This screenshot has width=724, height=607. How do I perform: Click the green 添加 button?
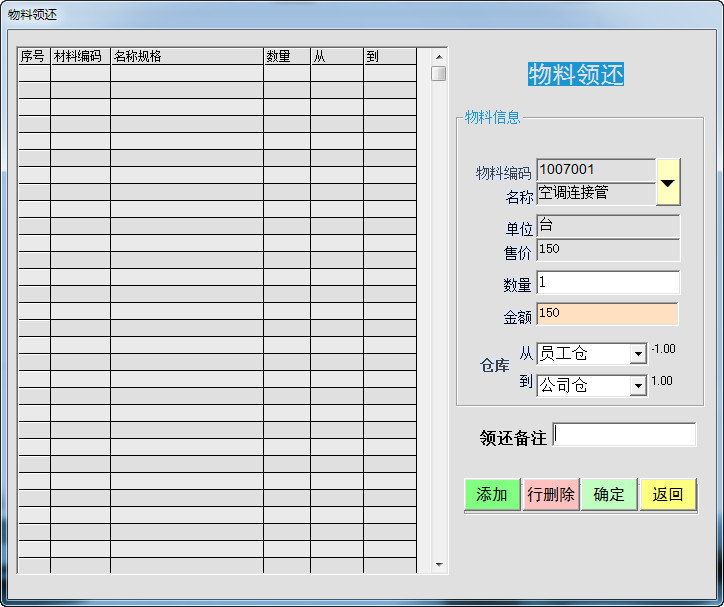tap(492, 494)
